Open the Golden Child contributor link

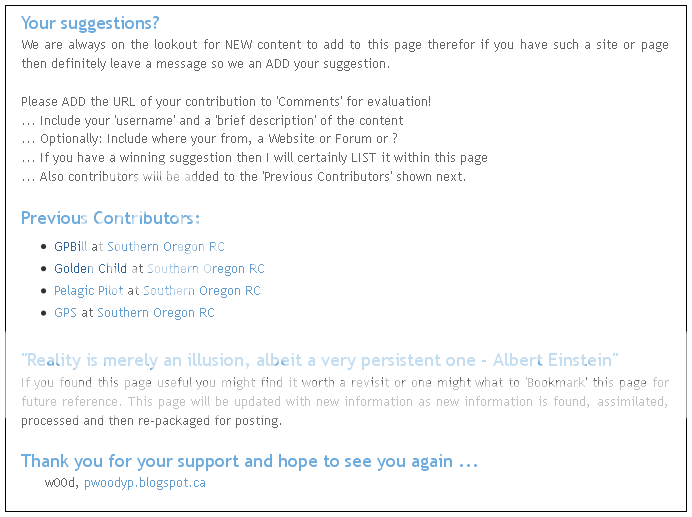[90, 269]
